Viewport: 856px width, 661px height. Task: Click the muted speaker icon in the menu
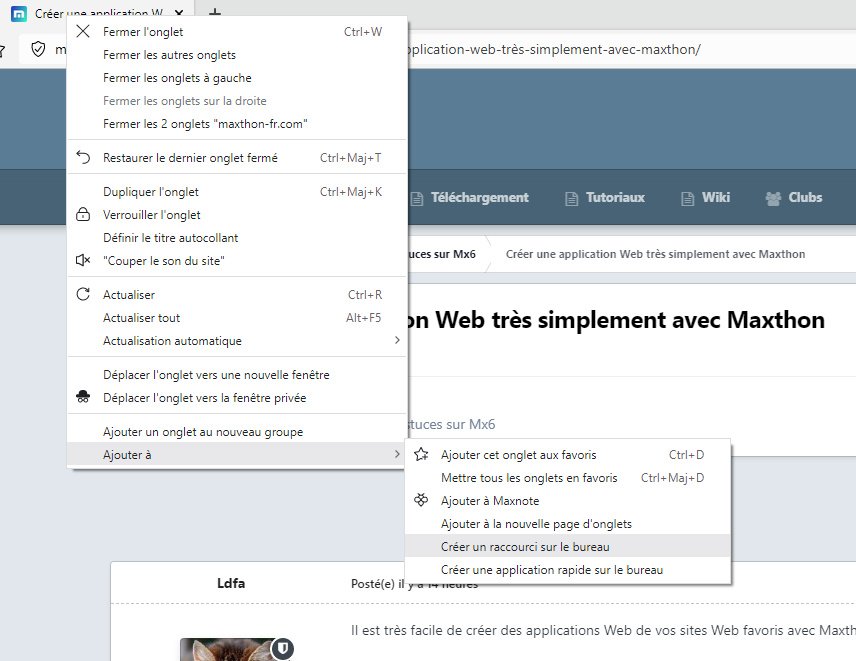(x=83, y=260)
